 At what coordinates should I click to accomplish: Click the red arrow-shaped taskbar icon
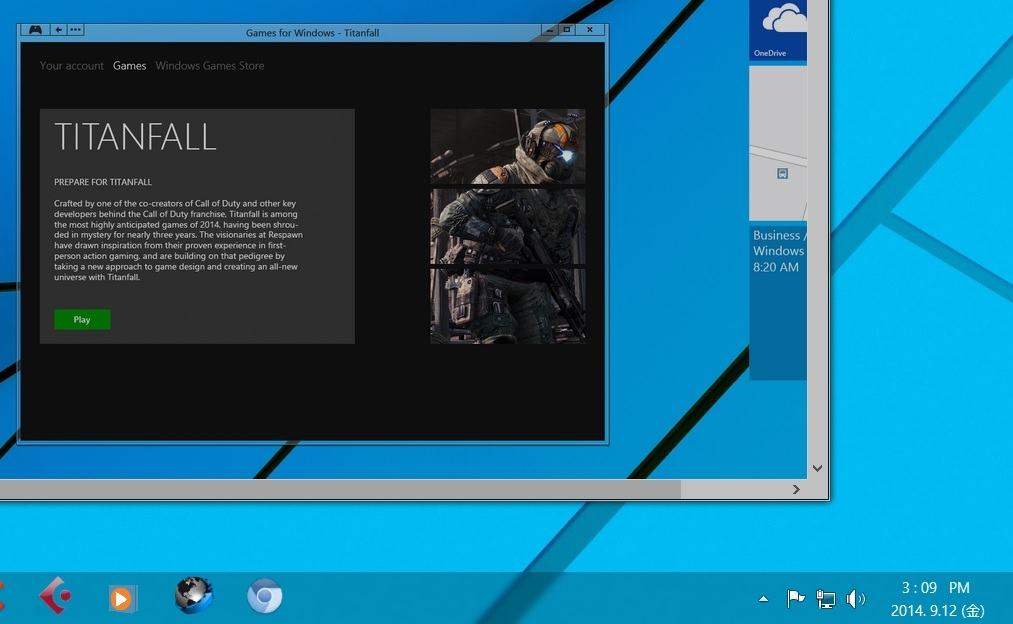pyautogui.click(x=54, y=597)
